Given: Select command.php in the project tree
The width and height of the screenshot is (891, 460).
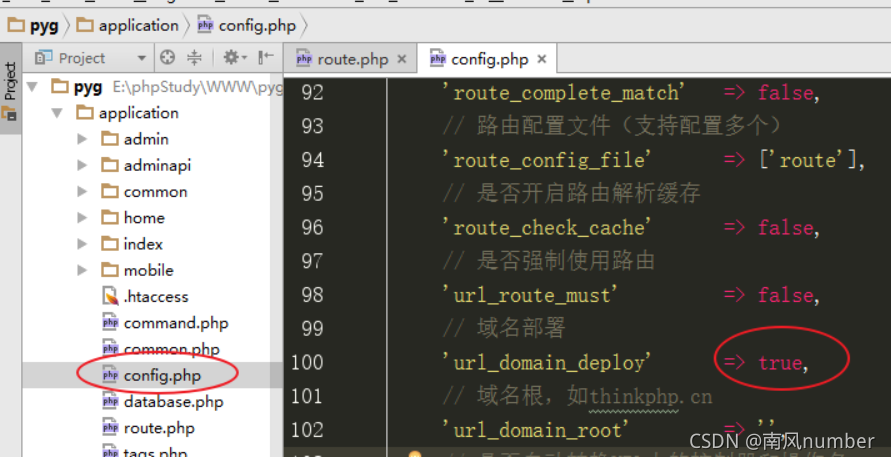Looking at the screenshot, I should [176, 323].
